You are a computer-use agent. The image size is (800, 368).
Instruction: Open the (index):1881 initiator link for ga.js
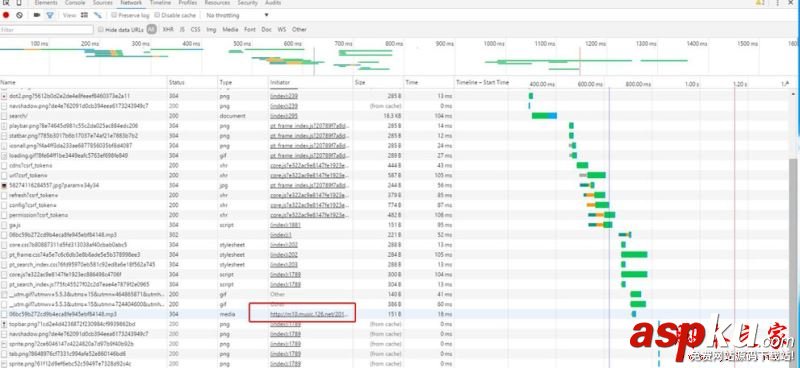point(285,225)
